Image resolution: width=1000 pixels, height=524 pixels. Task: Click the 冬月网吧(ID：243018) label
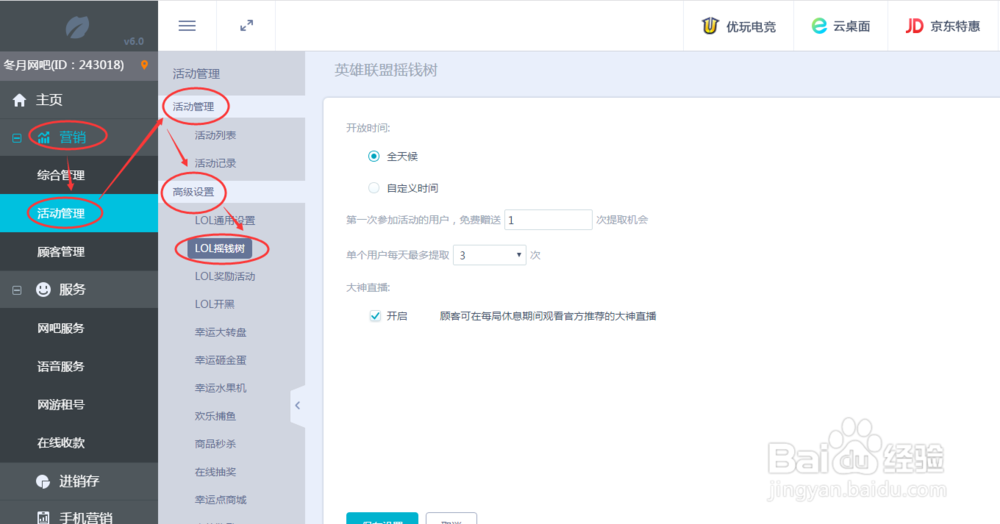click(64, 65)
